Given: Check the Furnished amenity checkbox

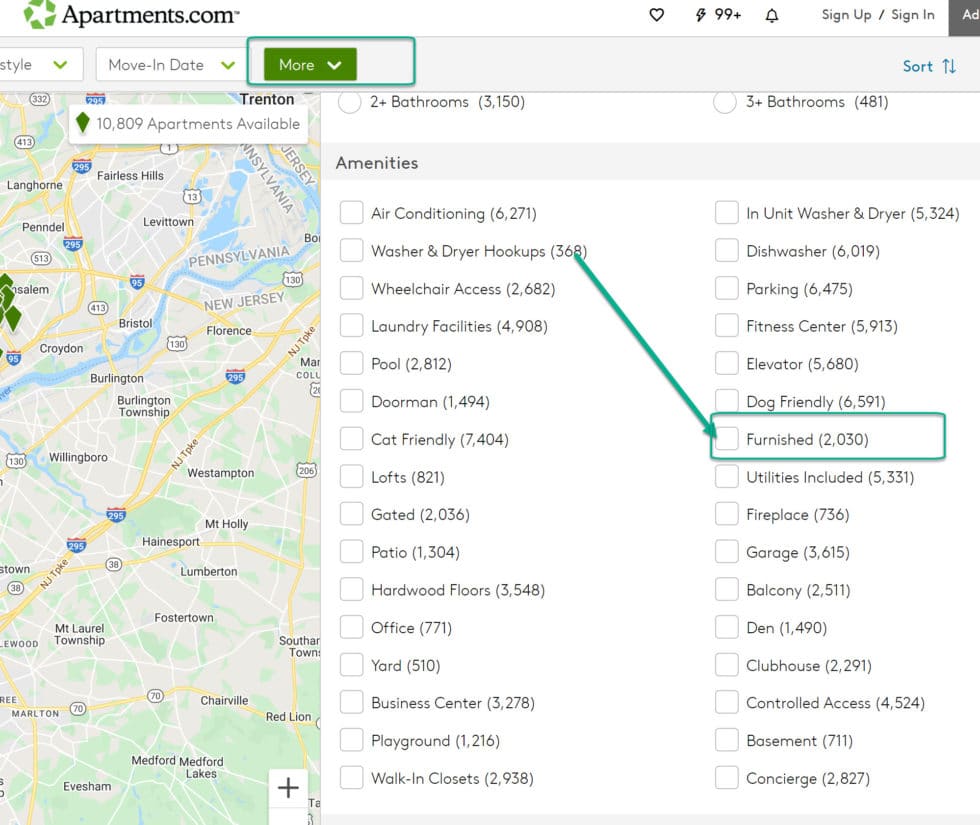Looking at the screenshot, I should 727,439.
